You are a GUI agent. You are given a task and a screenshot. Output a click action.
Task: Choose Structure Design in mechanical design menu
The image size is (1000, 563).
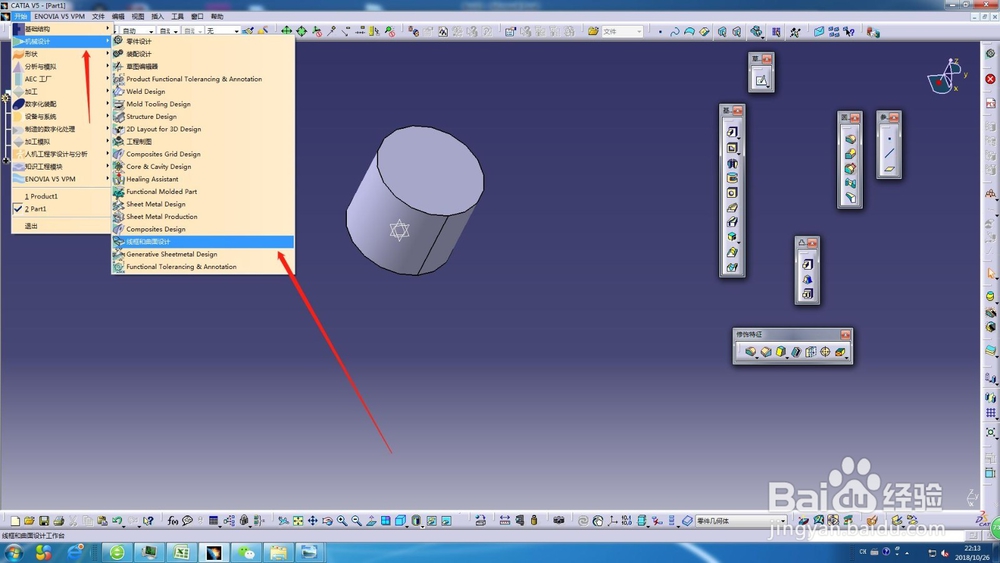coord(203,117)
